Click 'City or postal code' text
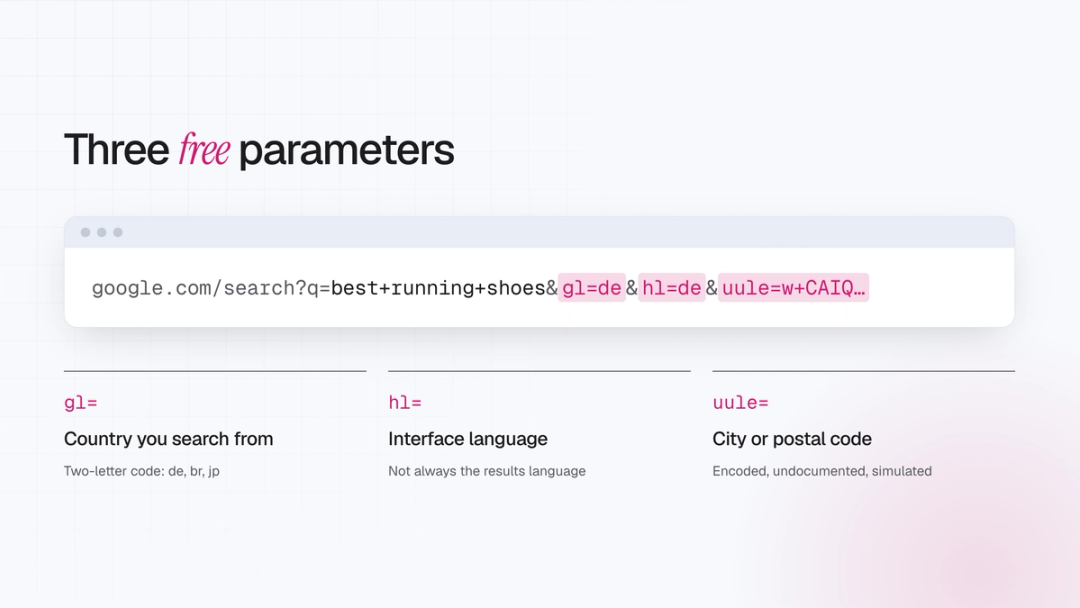Viewport: 1080px width, 608px height. point(792,439)
